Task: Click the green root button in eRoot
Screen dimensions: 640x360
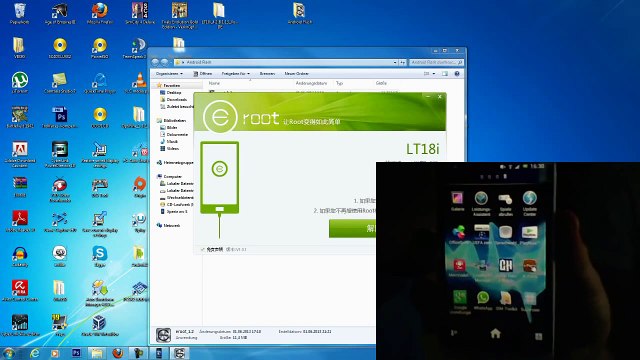Action: 353,228
